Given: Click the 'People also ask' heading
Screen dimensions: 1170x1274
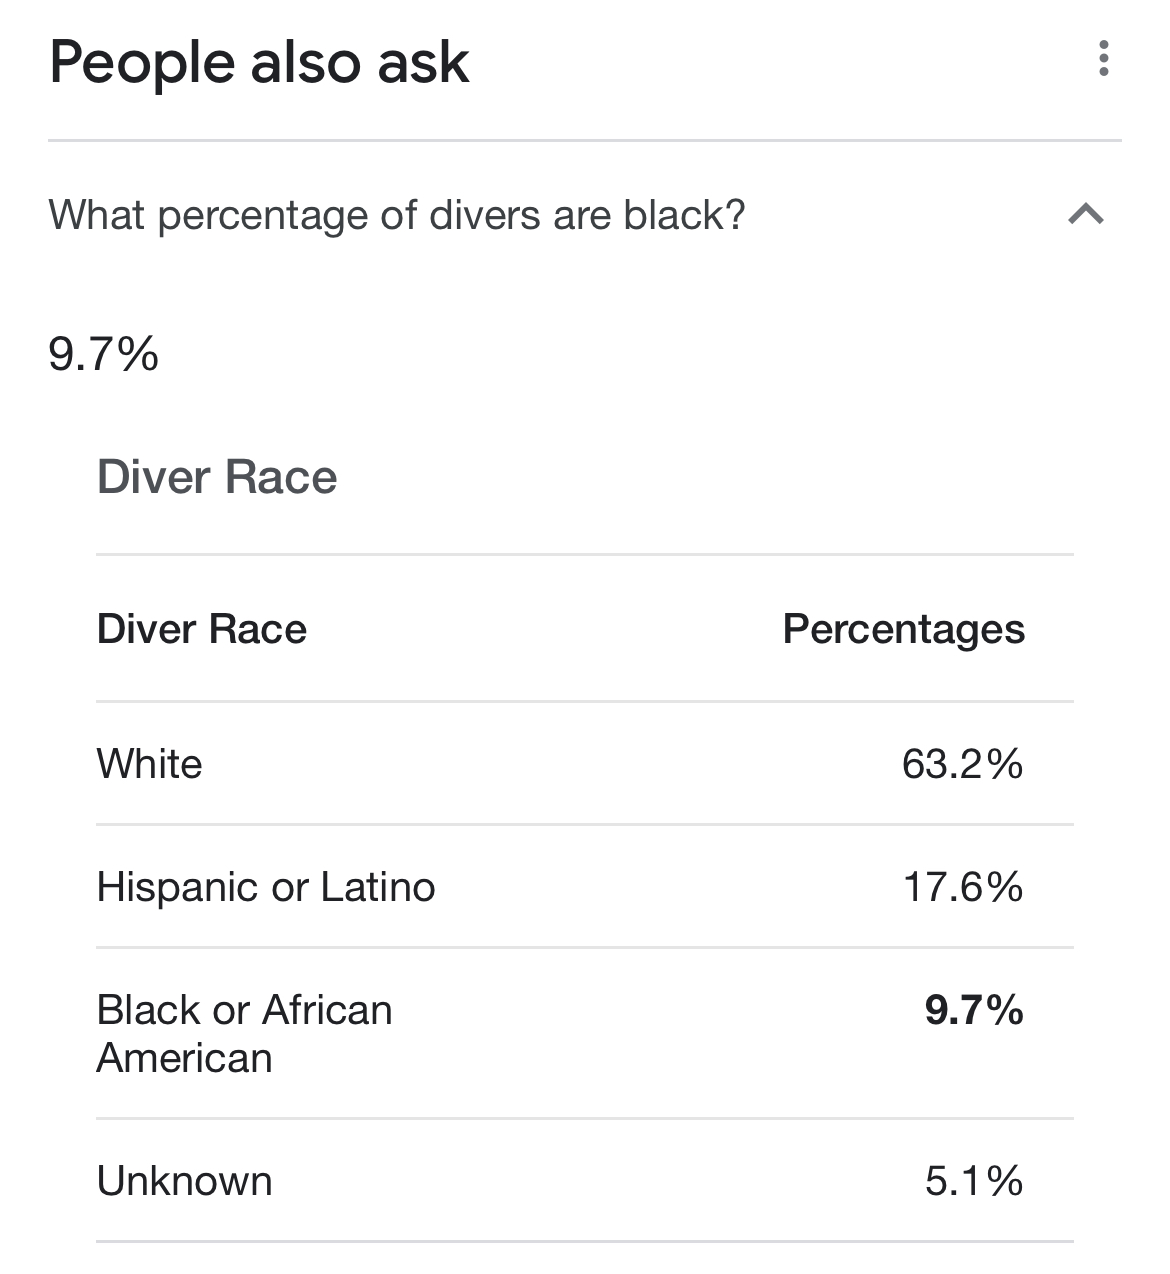Looking at the screenshot, I should (259, 62).
